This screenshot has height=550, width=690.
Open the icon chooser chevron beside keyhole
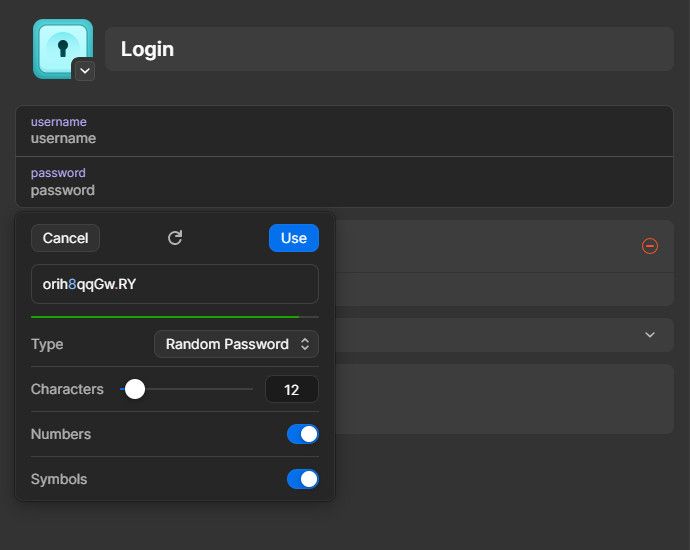pyautogui.click(x=84, y=70)
